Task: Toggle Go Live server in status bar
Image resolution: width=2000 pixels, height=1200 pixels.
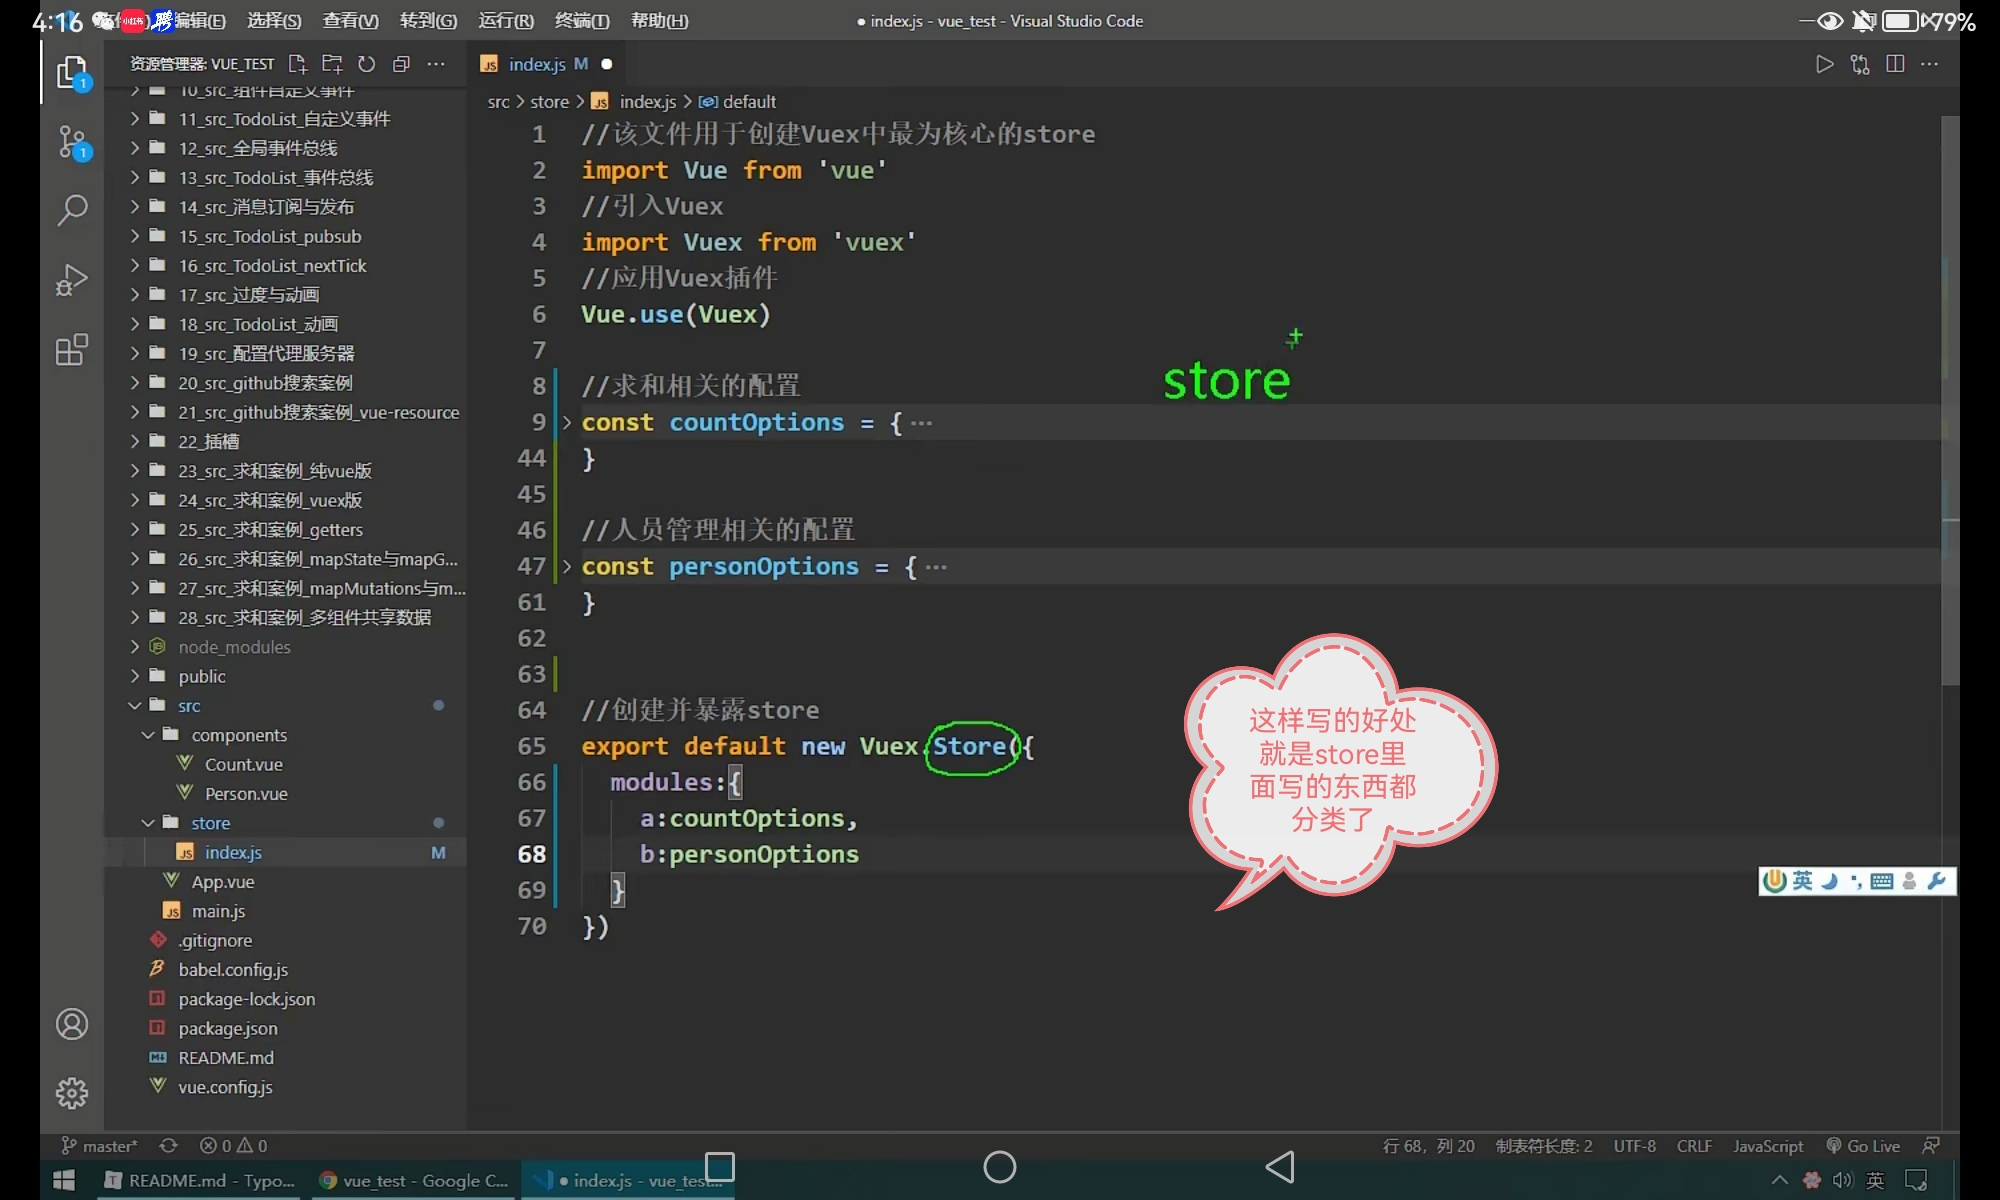Action: [x=1863, y=1146]
